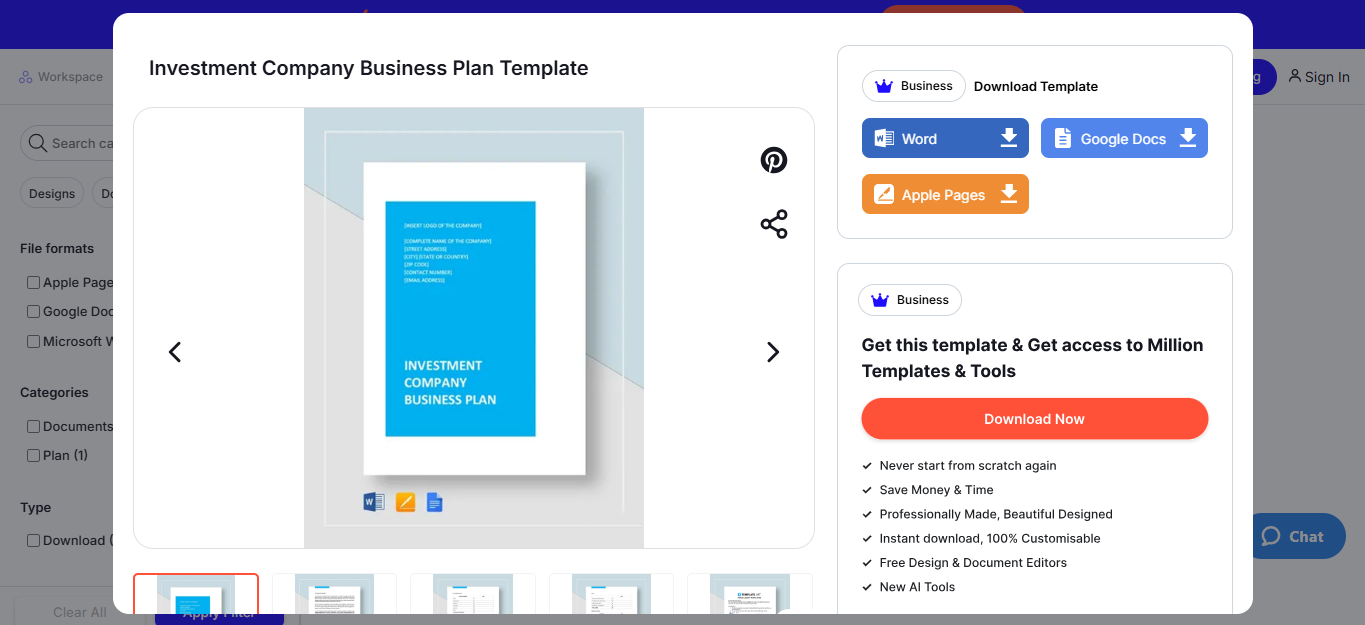
Task: Open the share options icon
Action: pos(773,224)
